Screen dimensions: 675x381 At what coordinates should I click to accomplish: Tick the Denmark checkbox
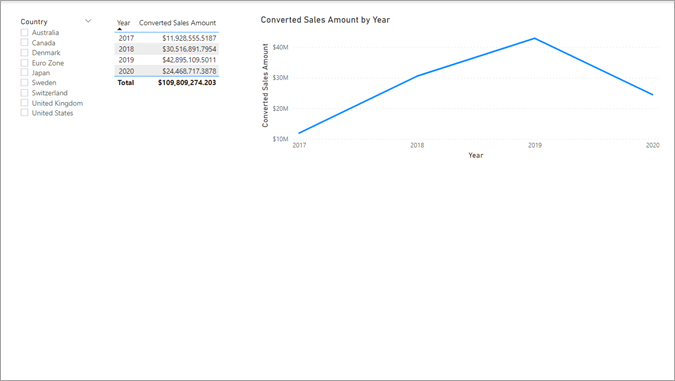coord(25,53)
